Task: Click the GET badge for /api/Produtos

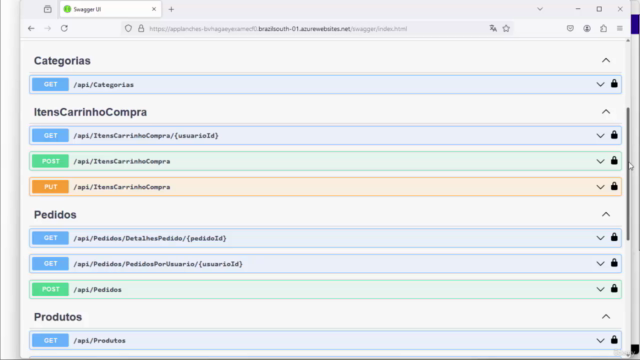Action: pyautogui.click(x=51, y=340)
